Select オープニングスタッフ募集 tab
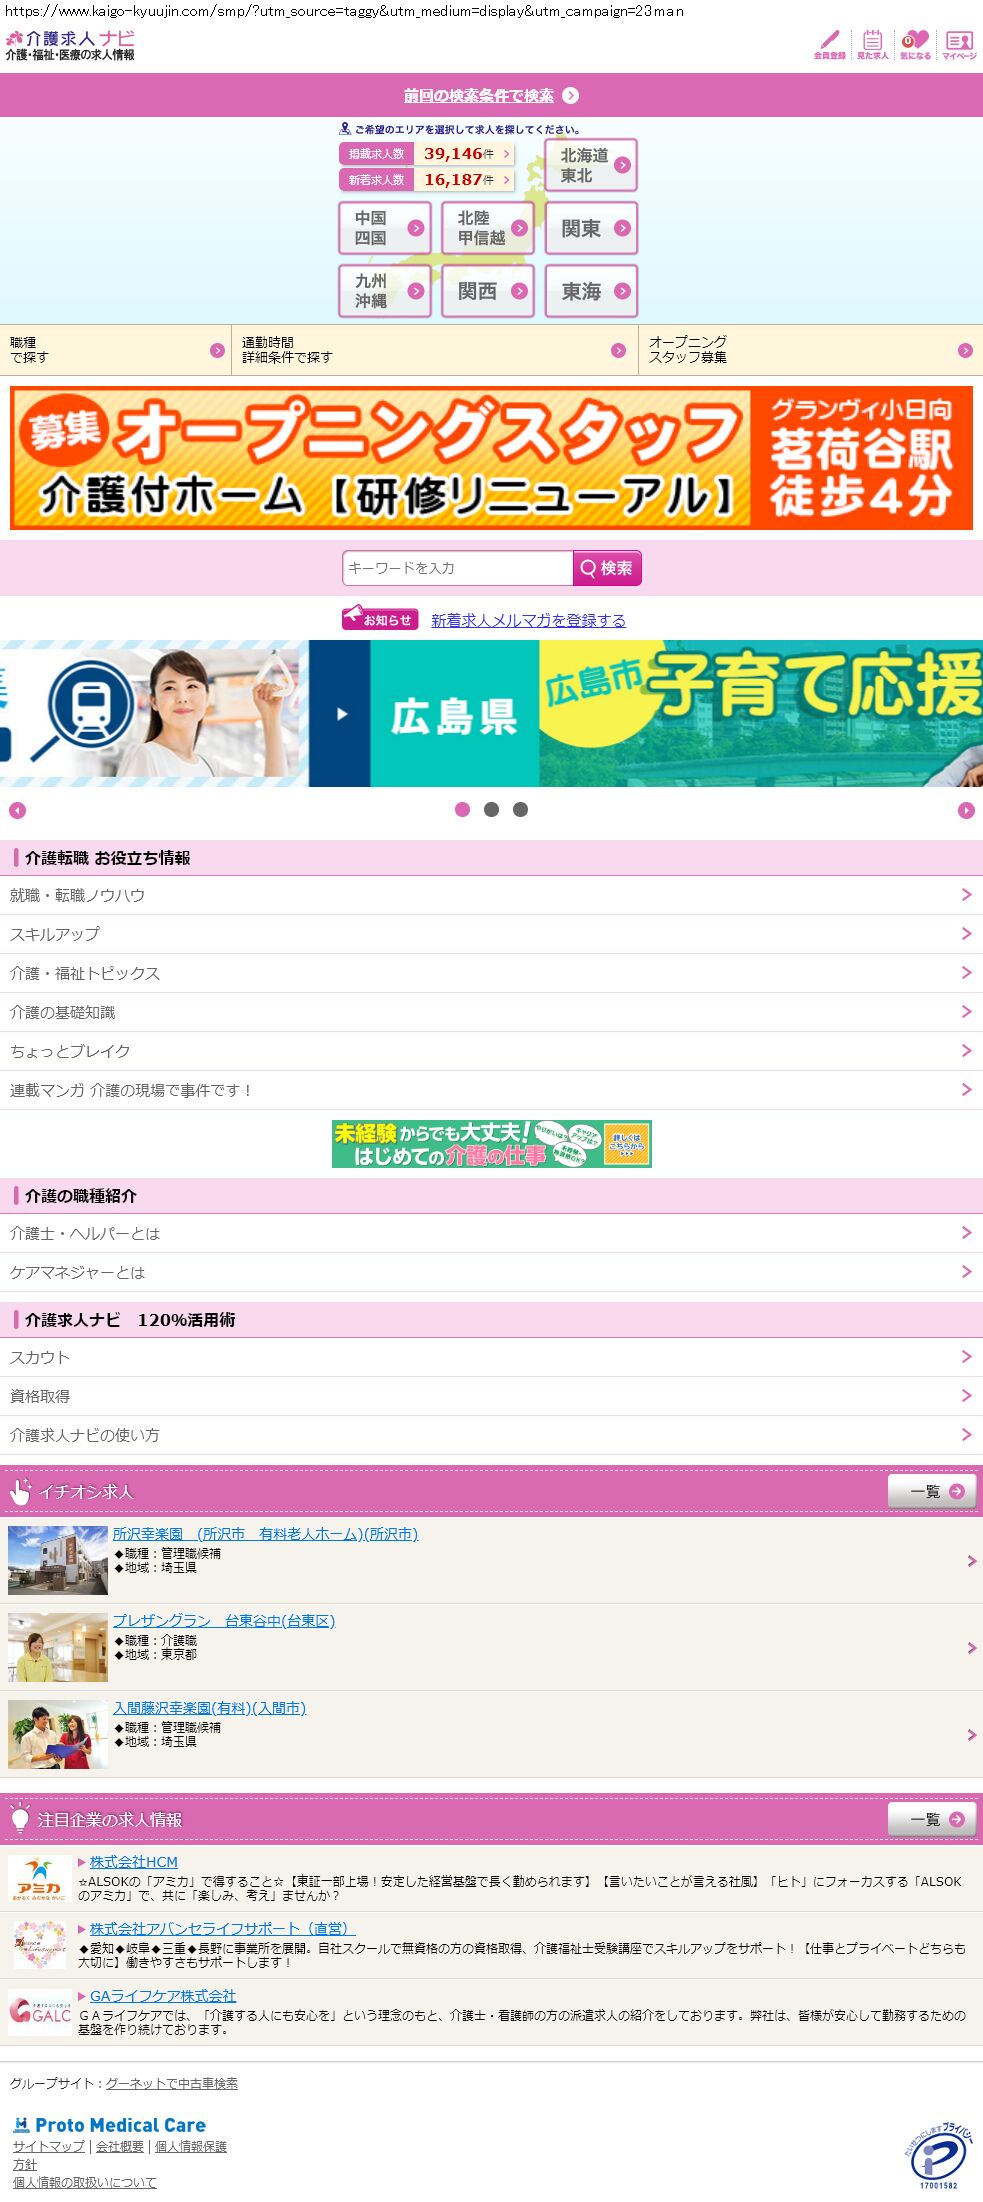 (x=810, y=350)
